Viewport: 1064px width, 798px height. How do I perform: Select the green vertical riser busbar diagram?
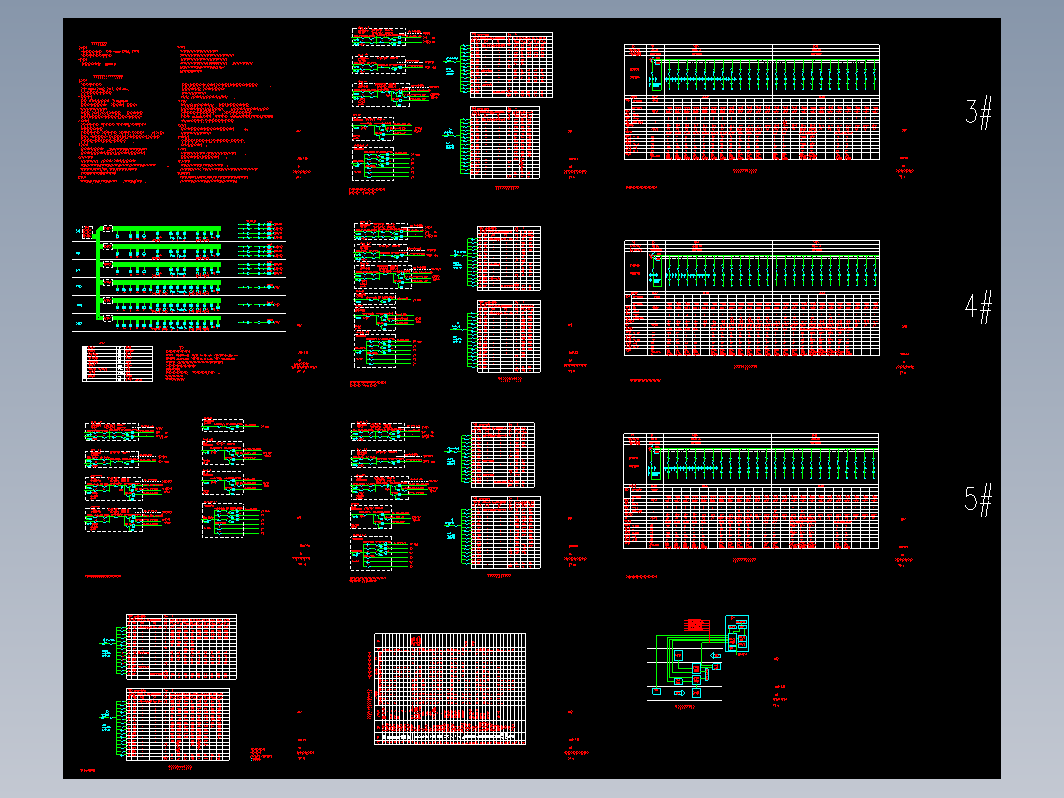coord(179,277)
